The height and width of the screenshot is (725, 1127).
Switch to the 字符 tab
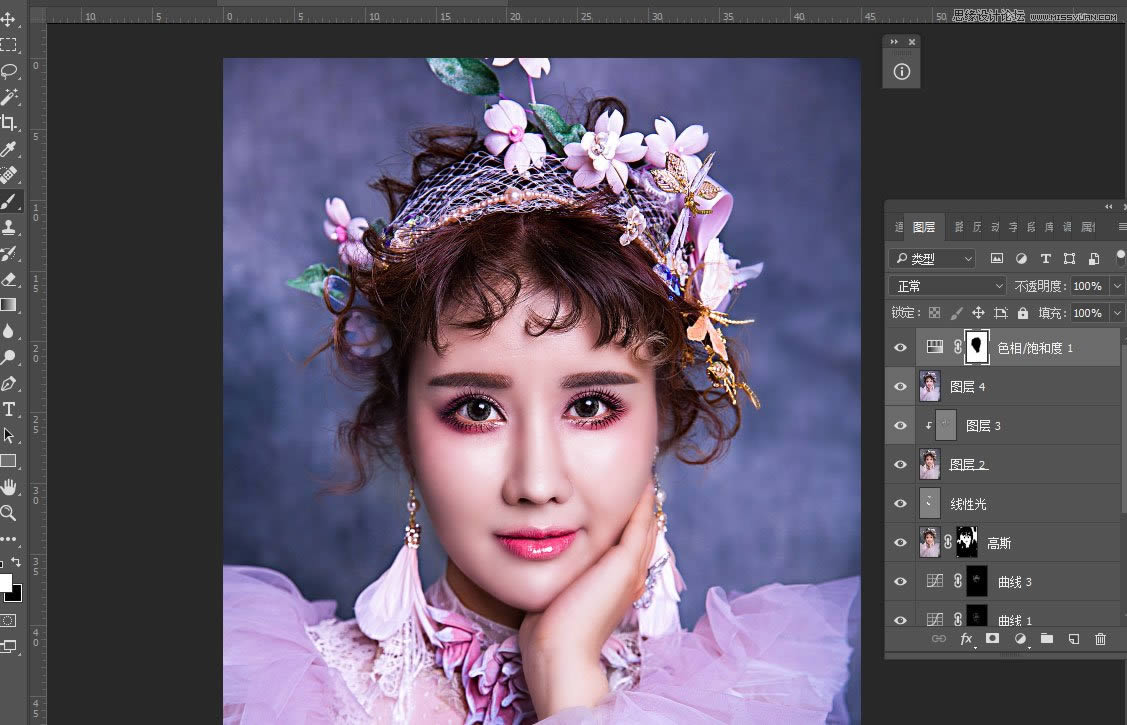click(x=1013, y=227)
